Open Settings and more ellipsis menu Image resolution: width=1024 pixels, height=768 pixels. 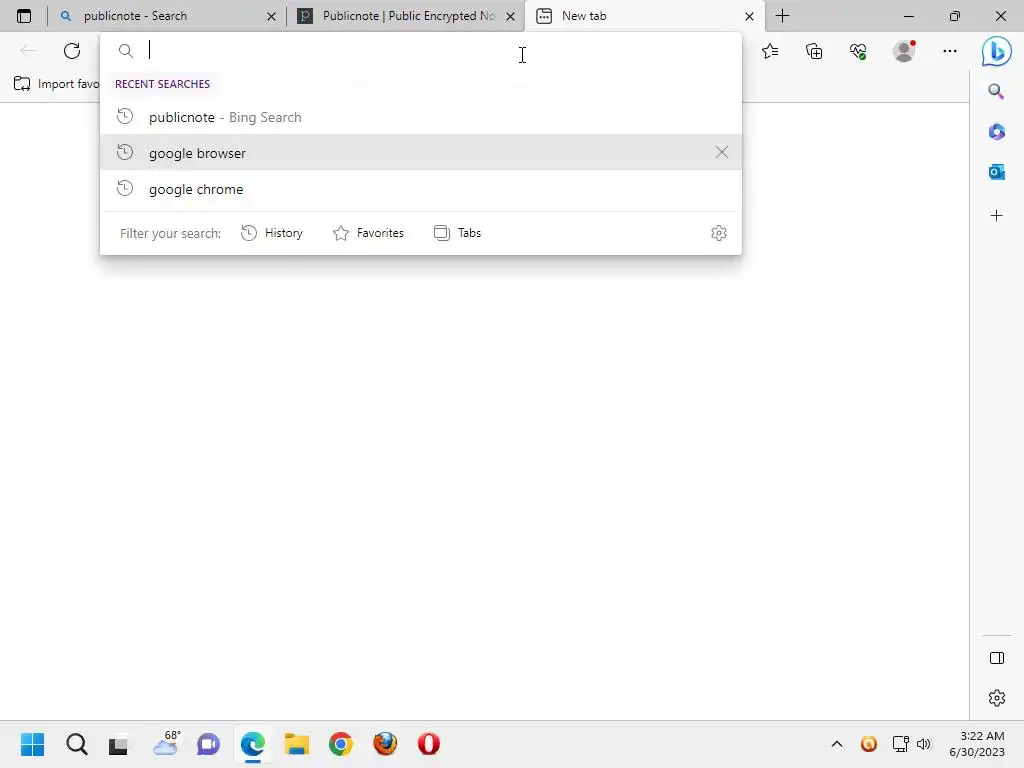click(x=950, y=51)
